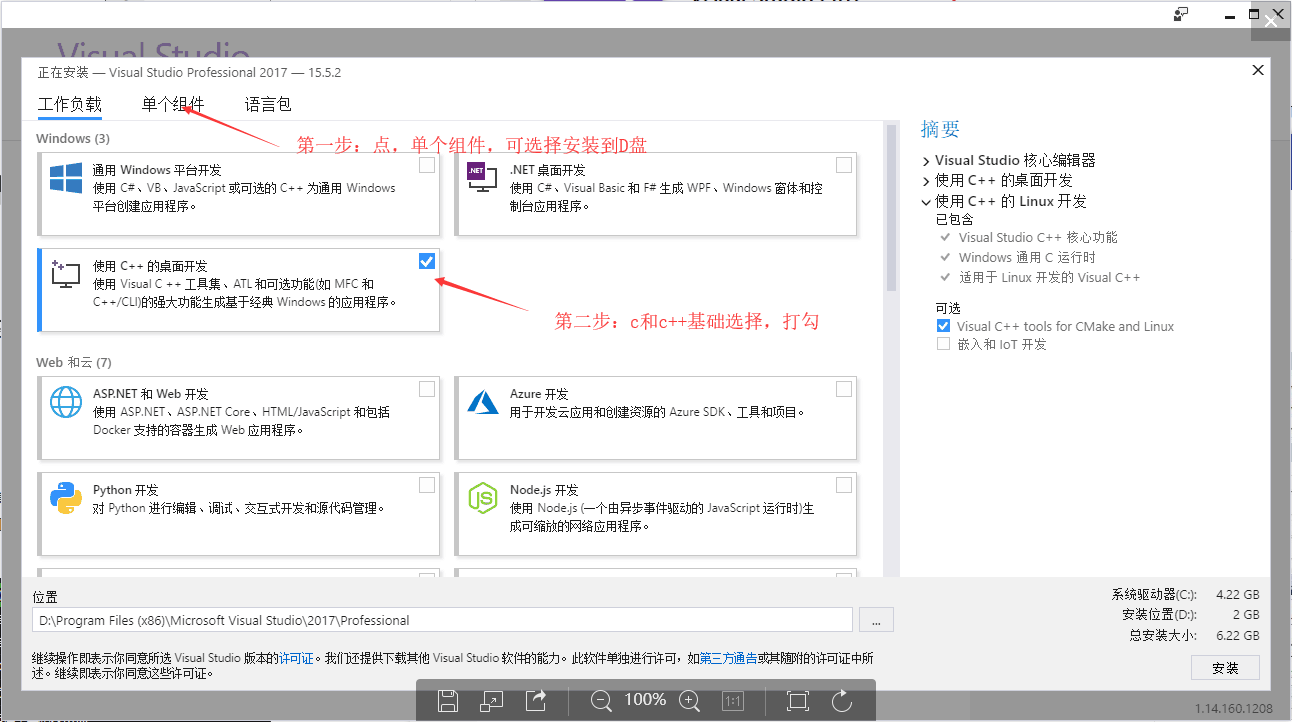Viewport: 1292px width, 722px height.
Task: Open the 许可证 link
Action: [296, 658]
